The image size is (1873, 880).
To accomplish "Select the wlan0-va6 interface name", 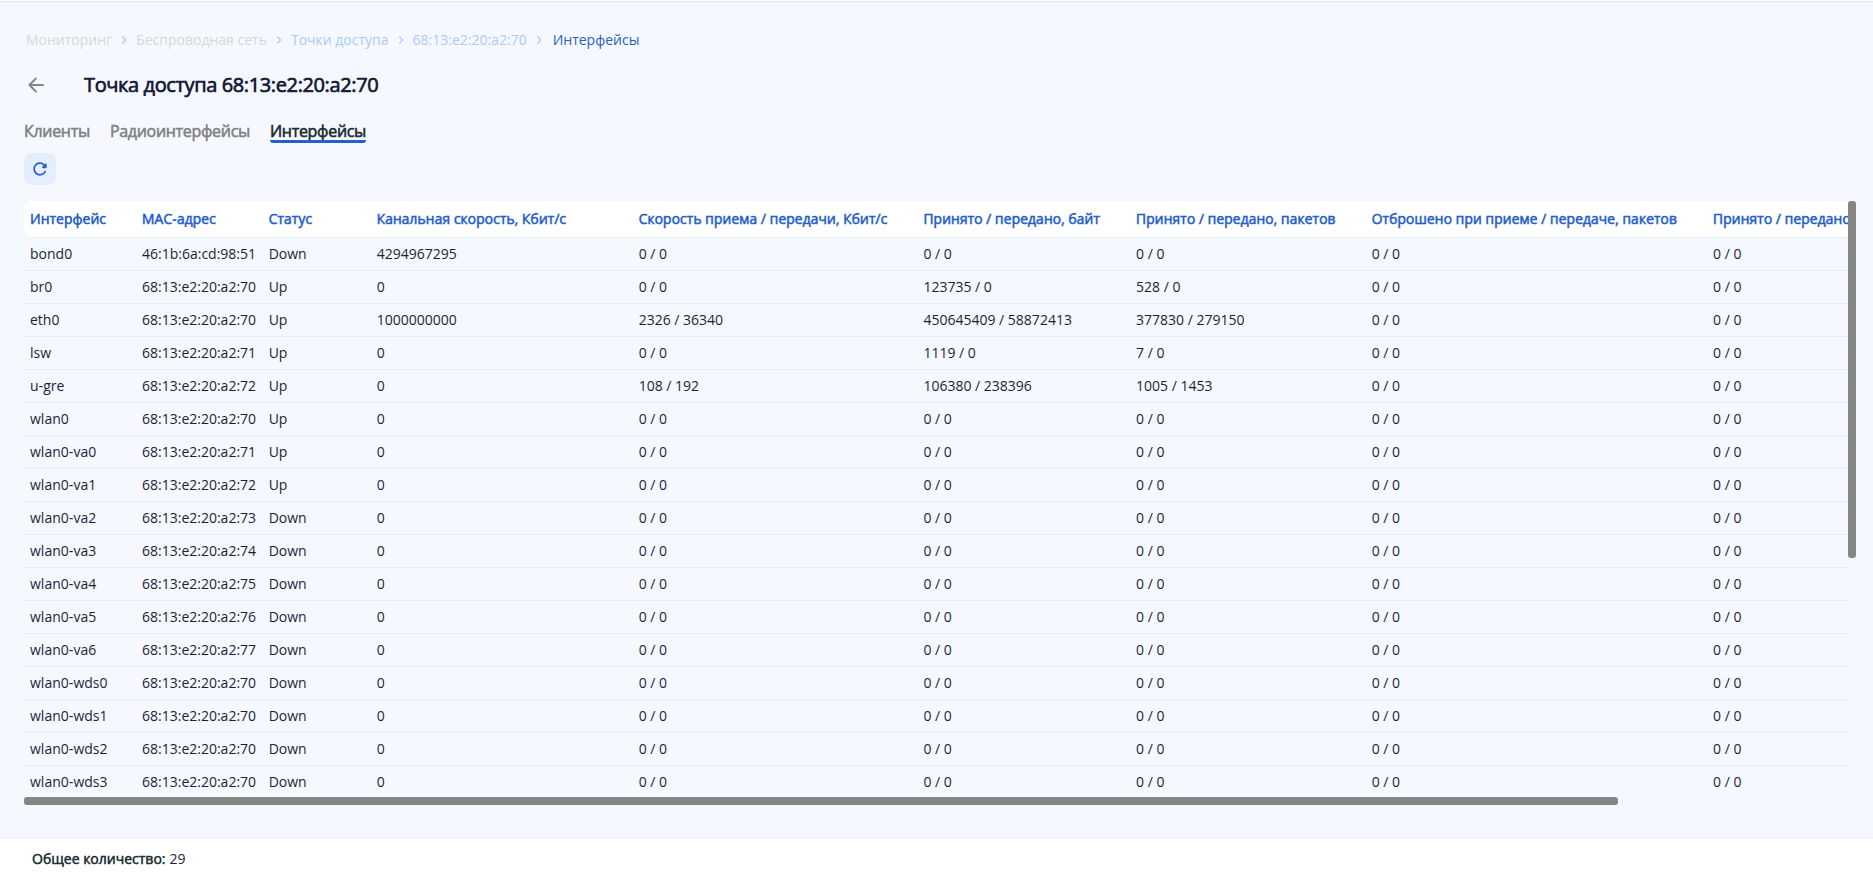I will (x=63, y=650).
